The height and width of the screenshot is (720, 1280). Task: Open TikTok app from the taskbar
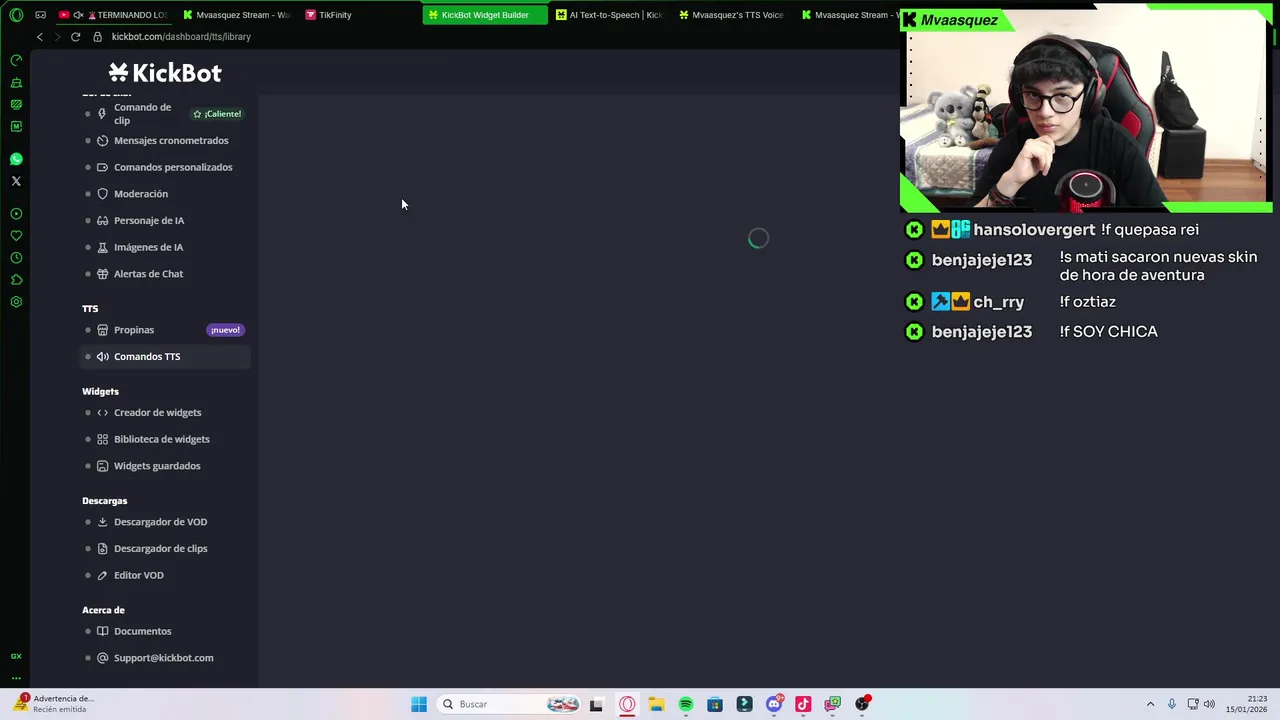click(x=803, y=704)
